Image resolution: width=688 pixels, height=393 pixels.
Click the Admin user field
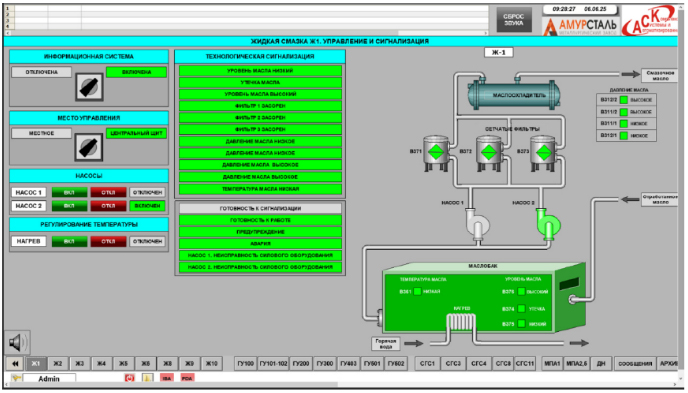(x=49, y=379)
